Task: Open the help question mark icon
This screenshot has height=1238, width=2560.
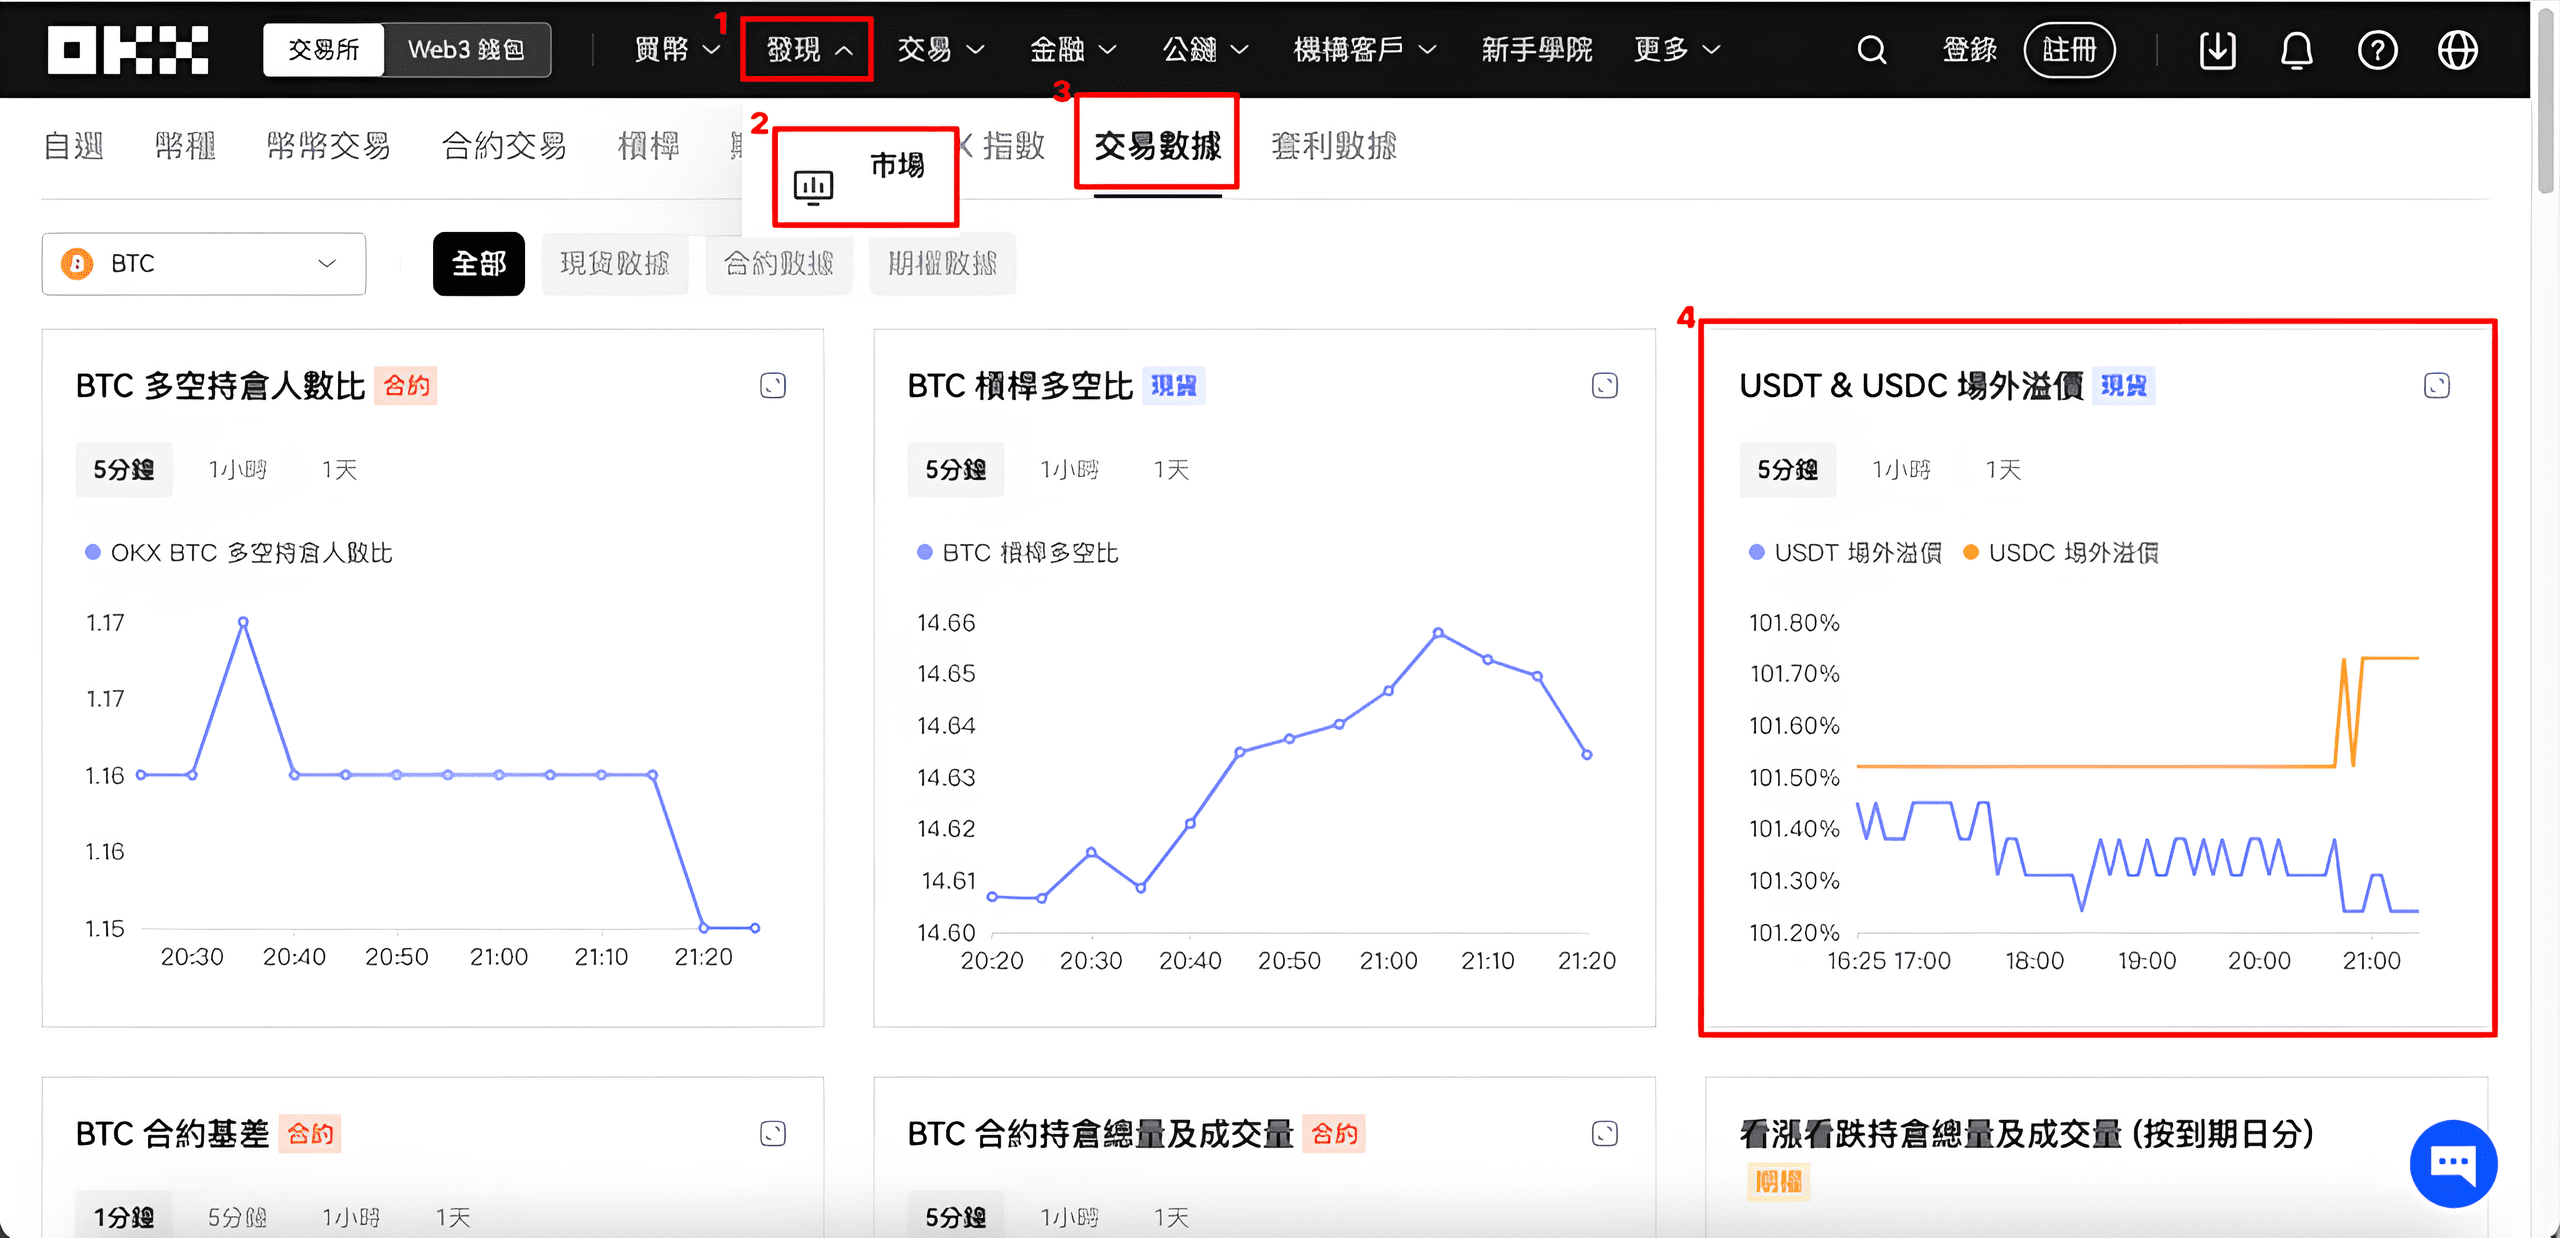Action: pos(2377,50)
